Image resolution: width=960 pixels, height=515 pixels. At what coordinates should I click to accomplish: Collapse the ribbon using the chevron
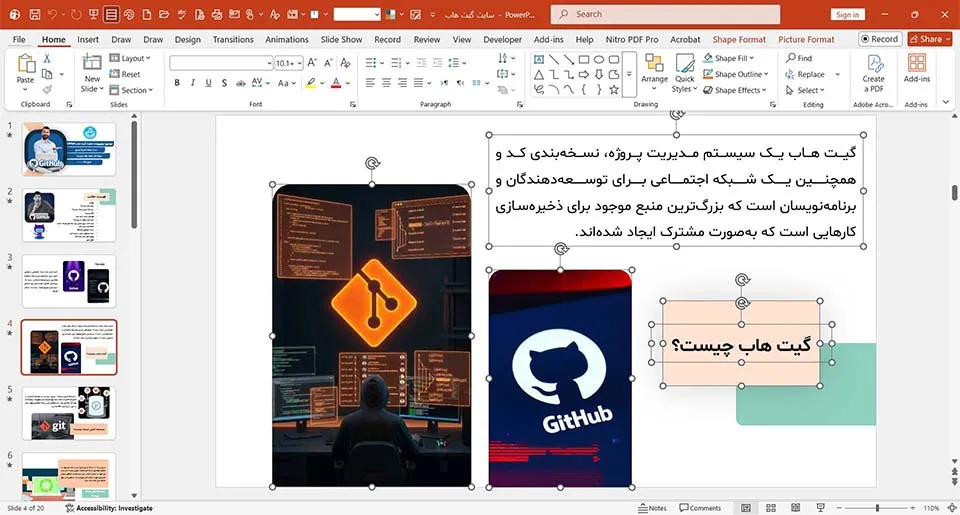coord(947,102)
